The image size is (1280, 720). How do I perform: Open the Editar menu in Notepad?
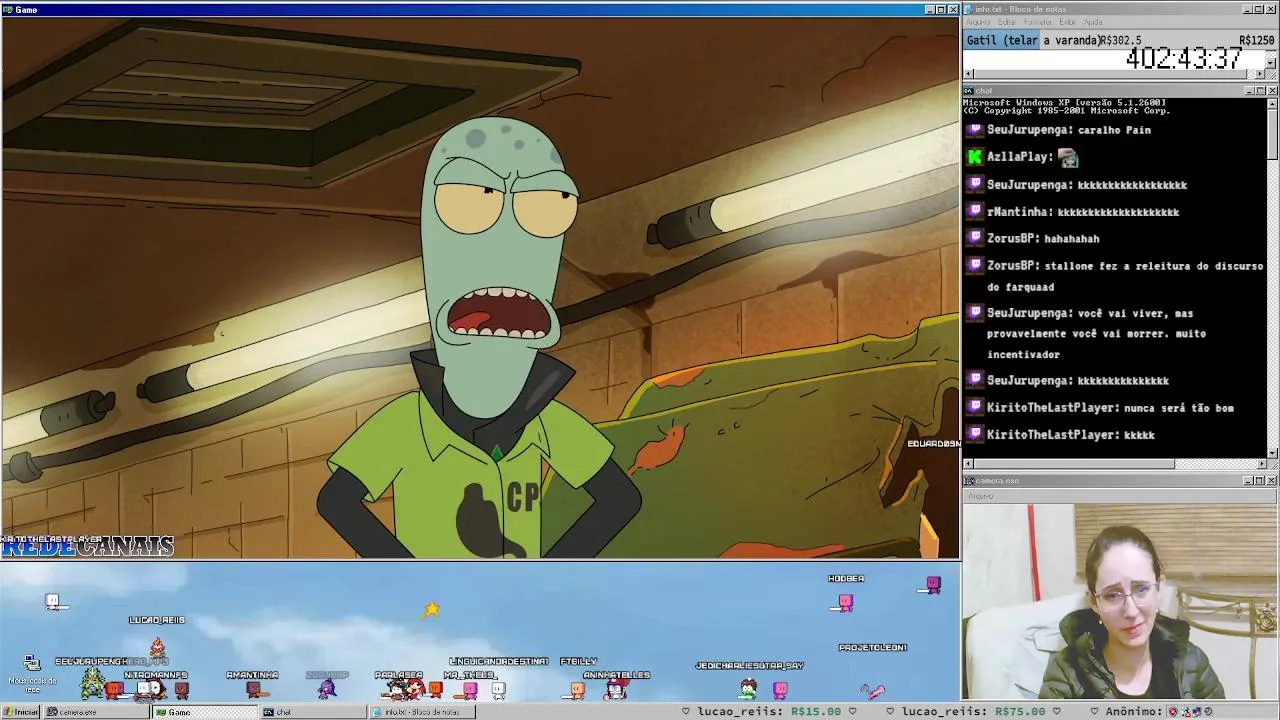tap(1007, 22)
